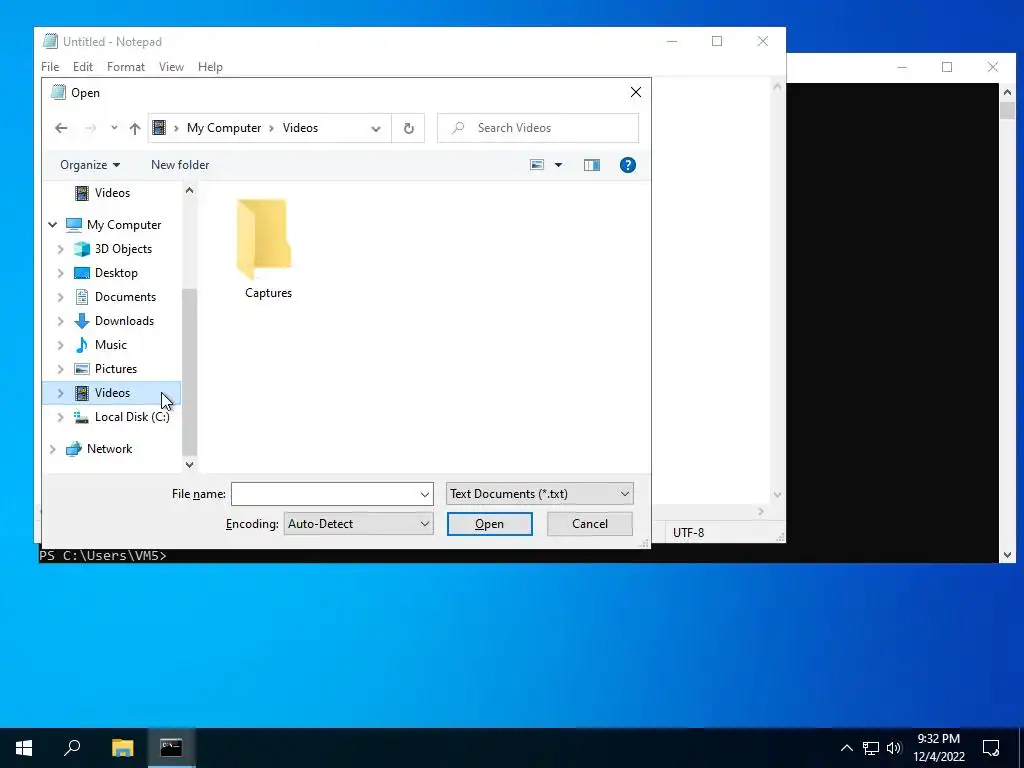Open the recent locations dropdown arrow
The image size is (1024, 768).
pos(114,128)
